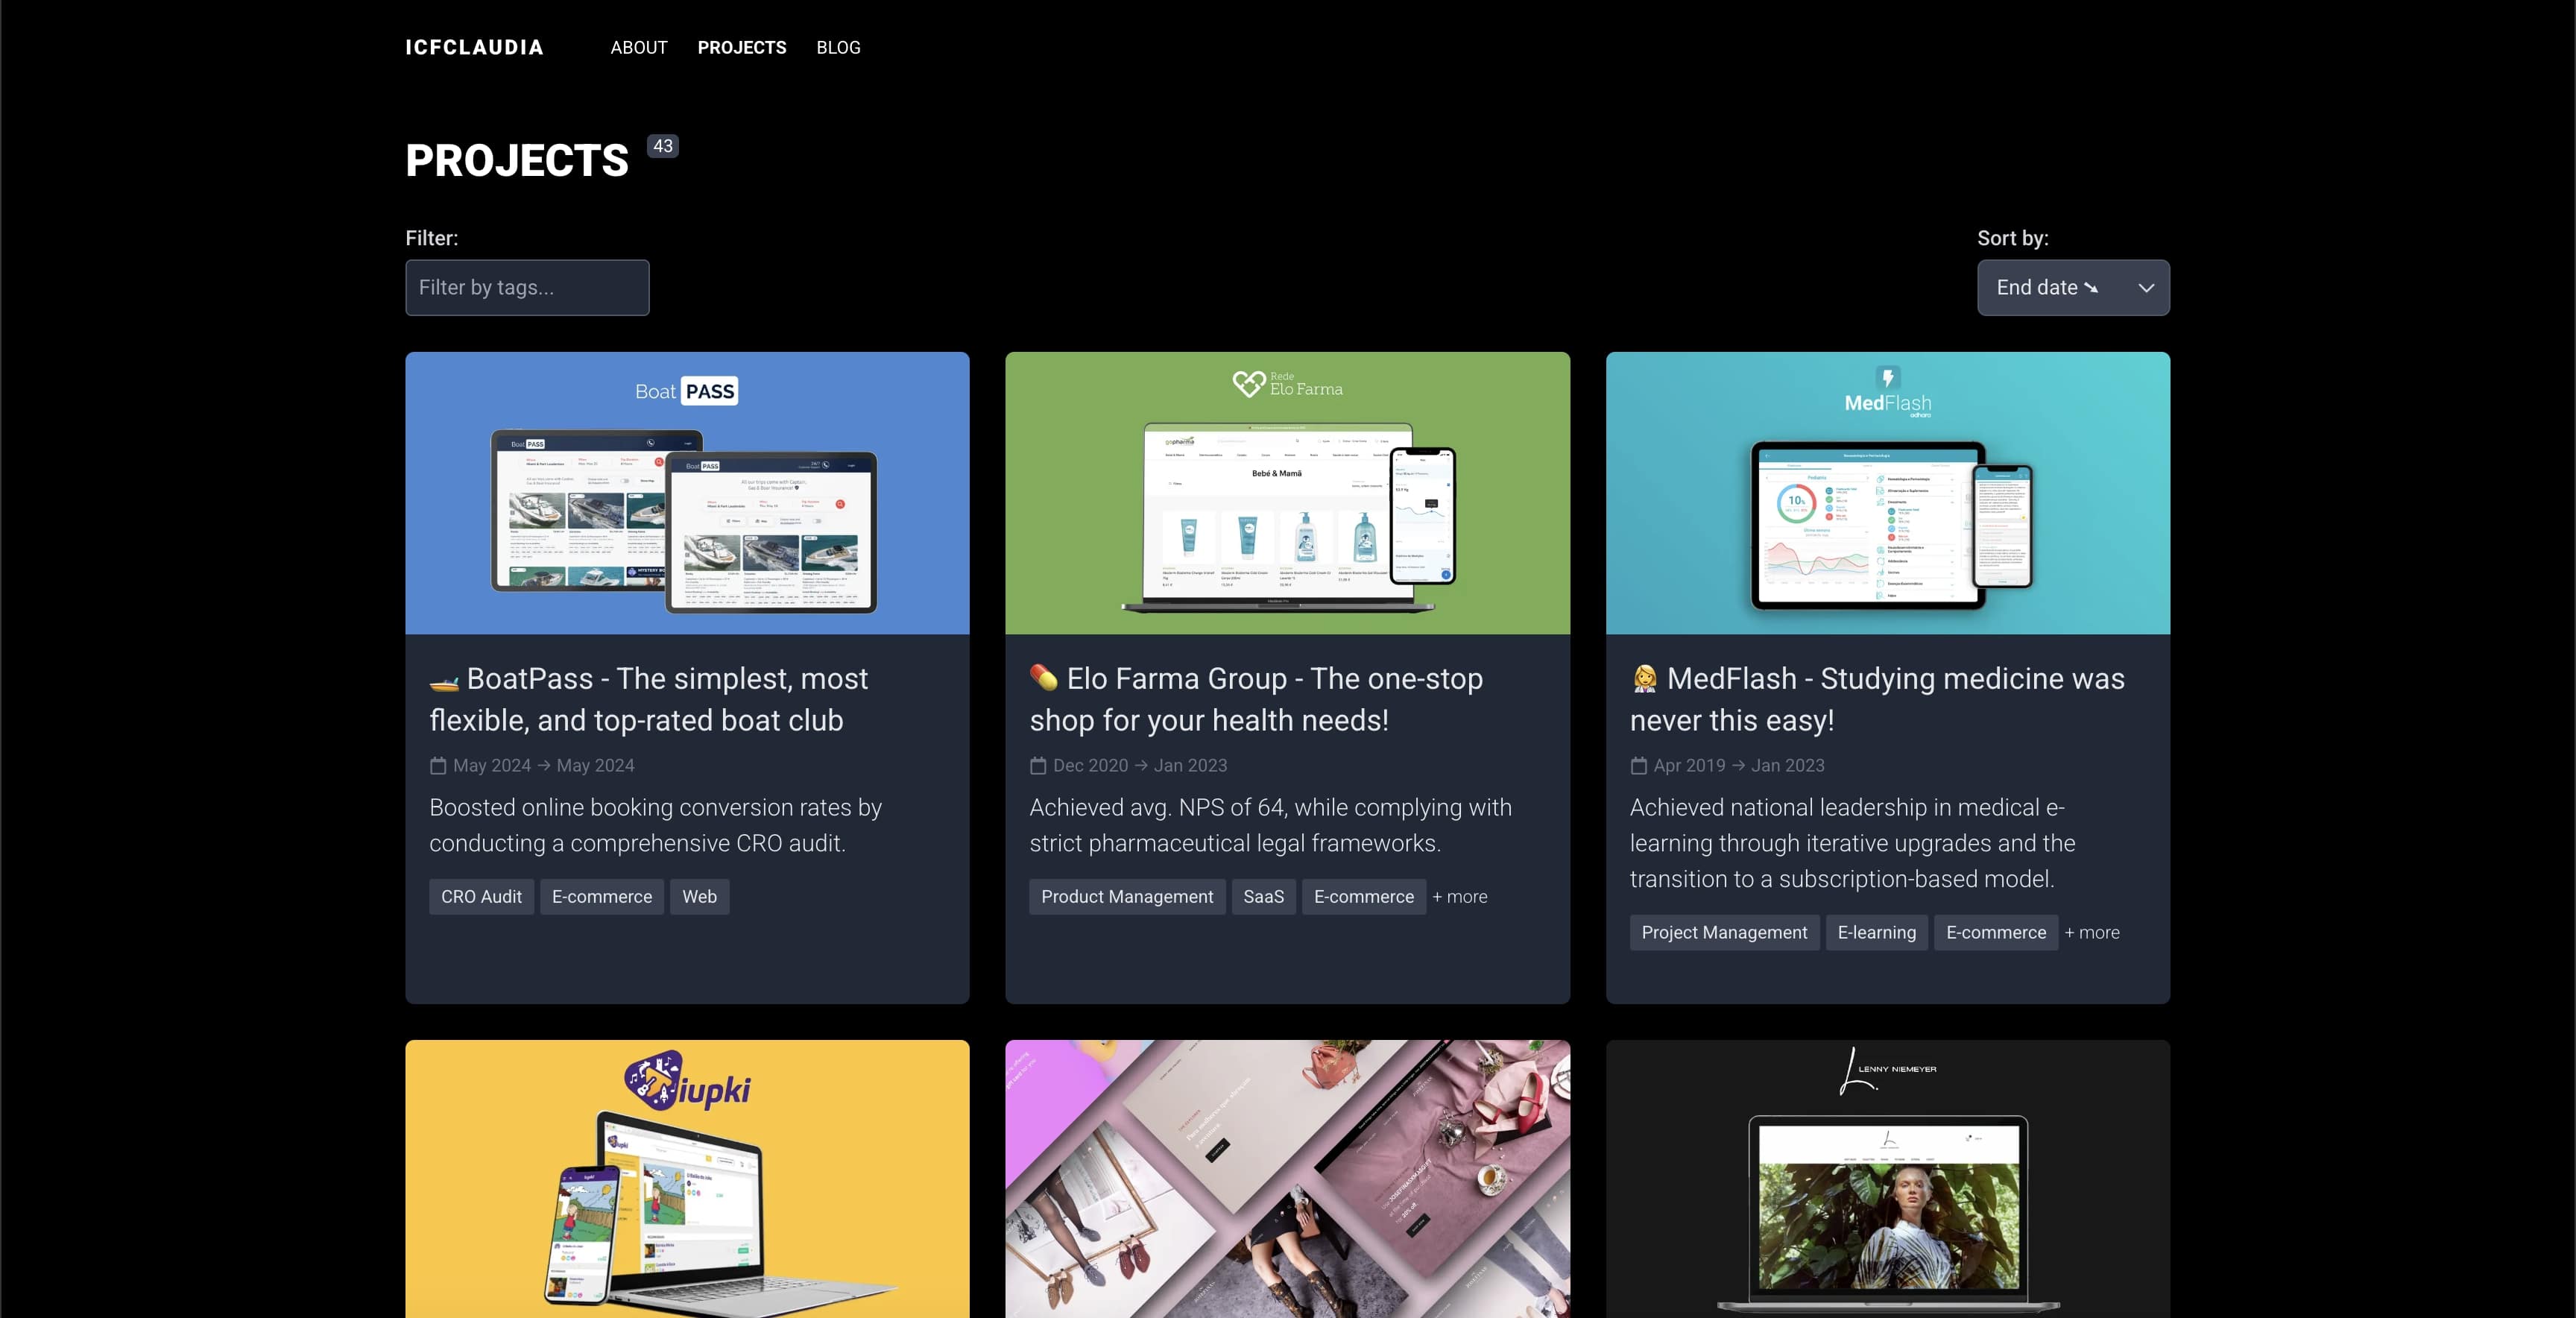
Task: Click the Product Management tag
Action: pos(1126,896)
